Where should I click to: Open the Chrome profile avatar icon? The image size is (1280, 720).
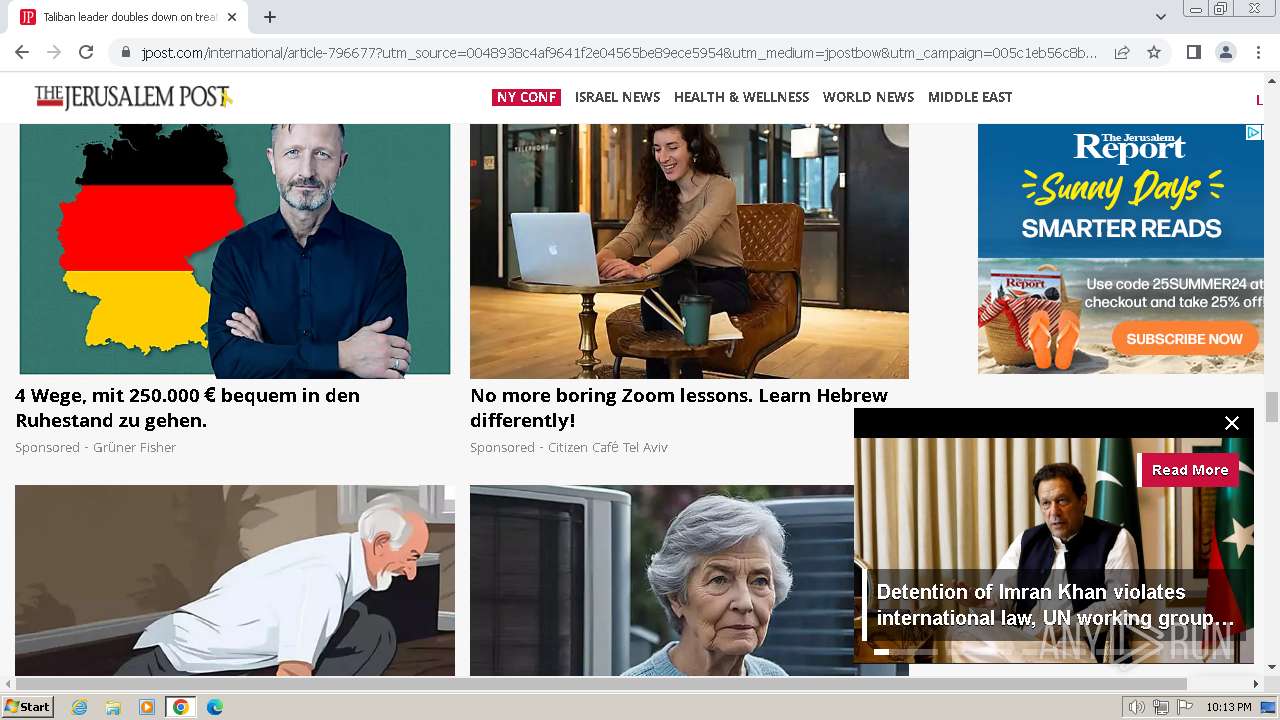pos(1225,52)
